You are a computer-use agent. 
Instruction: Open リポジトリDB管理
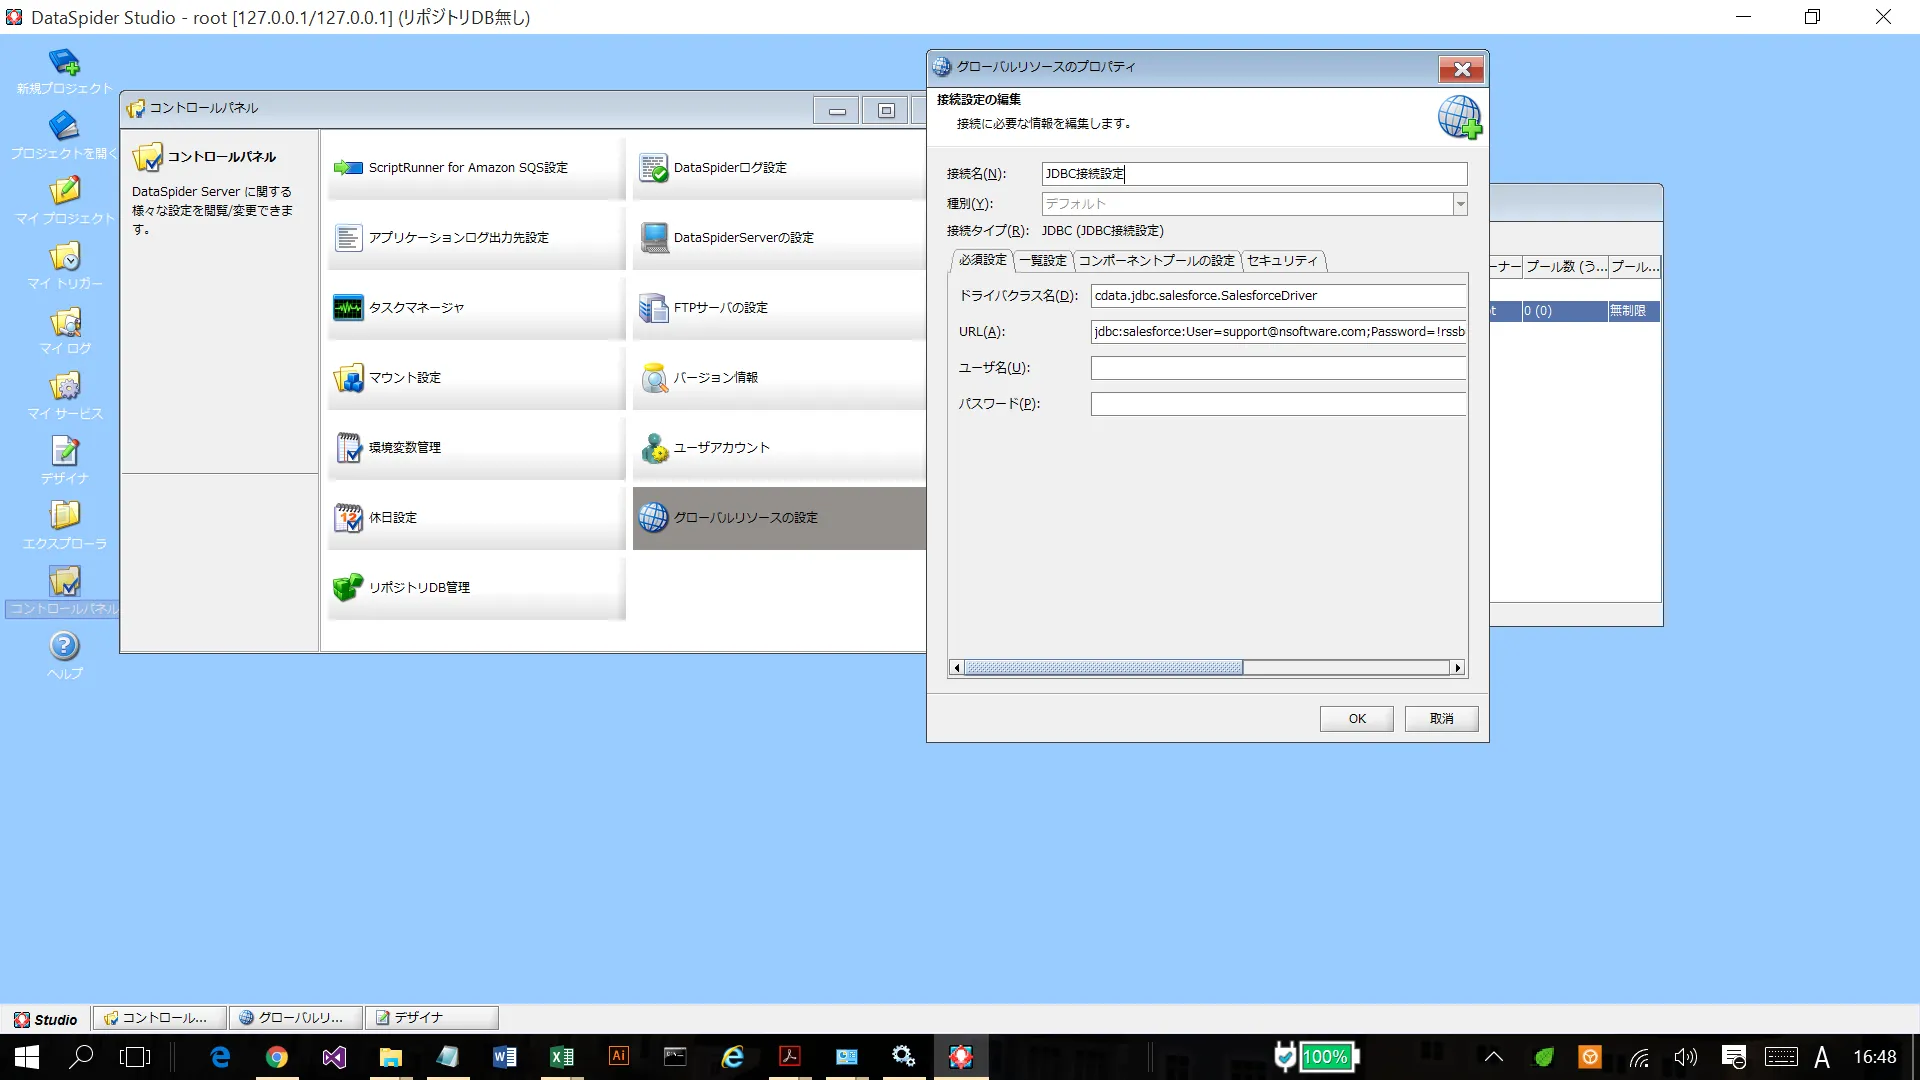pos(420,587)
